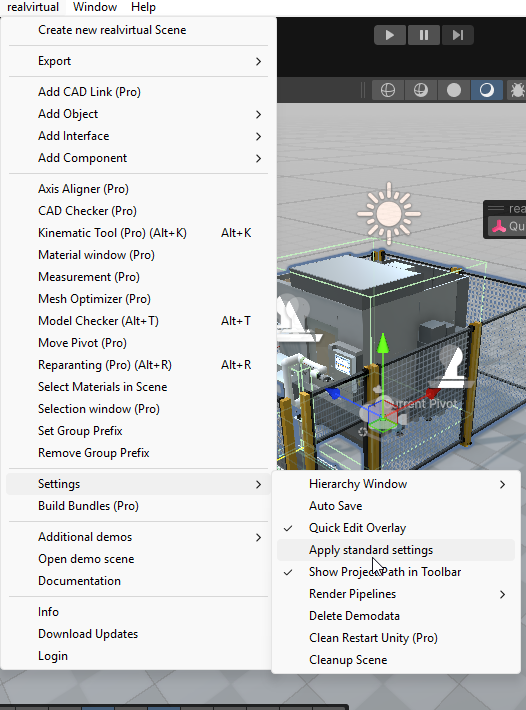The width and height of the screenshot is (526, 710).
Task: Expand the Add Interface submenu
Action: point(138,136)
